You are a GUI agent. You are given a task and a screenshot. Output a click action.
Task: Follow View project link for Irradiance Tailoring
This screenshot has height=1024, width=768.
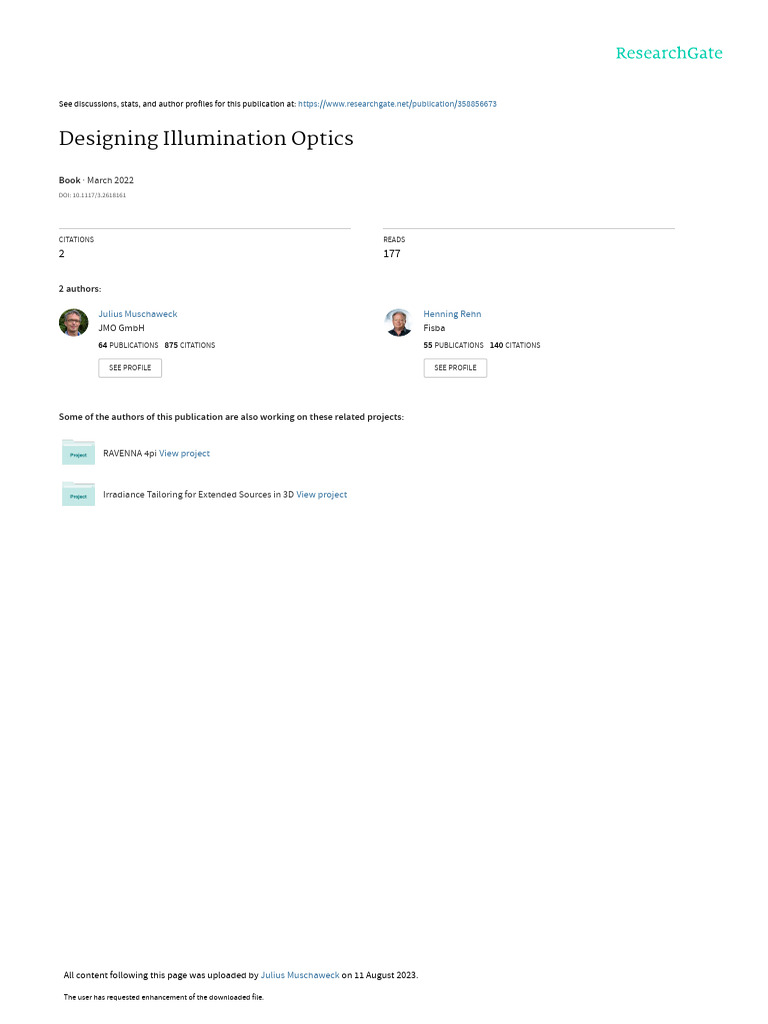[x=321, y=494]
